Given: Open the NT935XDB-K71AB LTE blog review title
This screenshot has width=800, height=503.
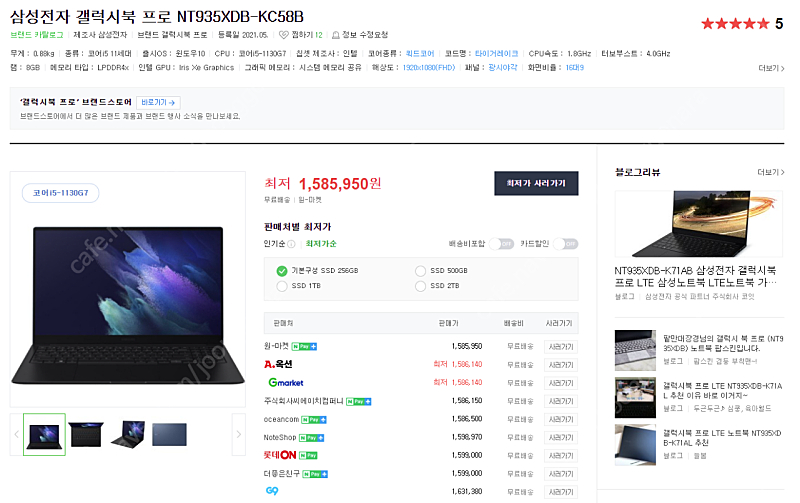Looking at the screenshot, I should click(695, 276).
